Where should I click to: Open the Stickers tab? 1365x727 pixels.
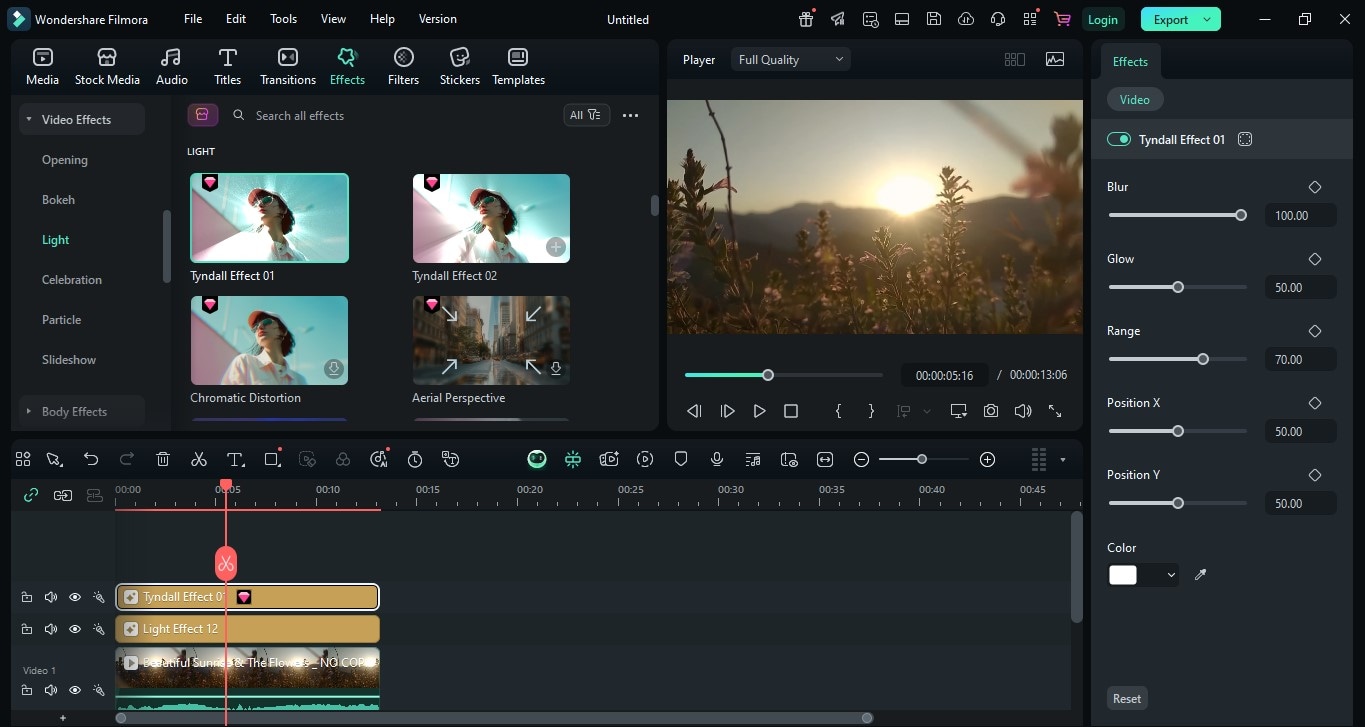click(x=460, y=67)
